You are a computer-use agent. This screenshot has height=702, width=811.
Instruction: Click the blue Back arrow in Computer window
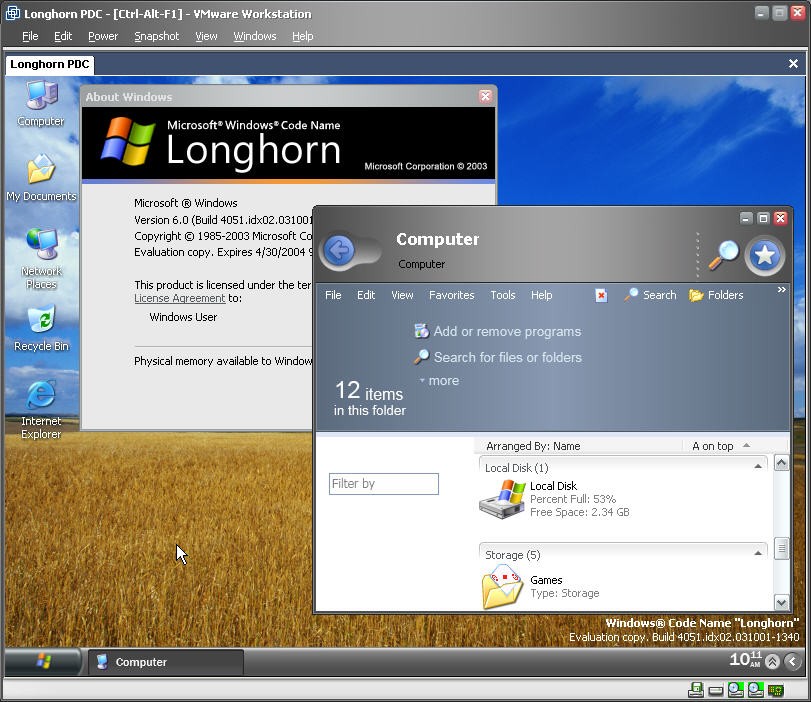[x=339, y=250]
